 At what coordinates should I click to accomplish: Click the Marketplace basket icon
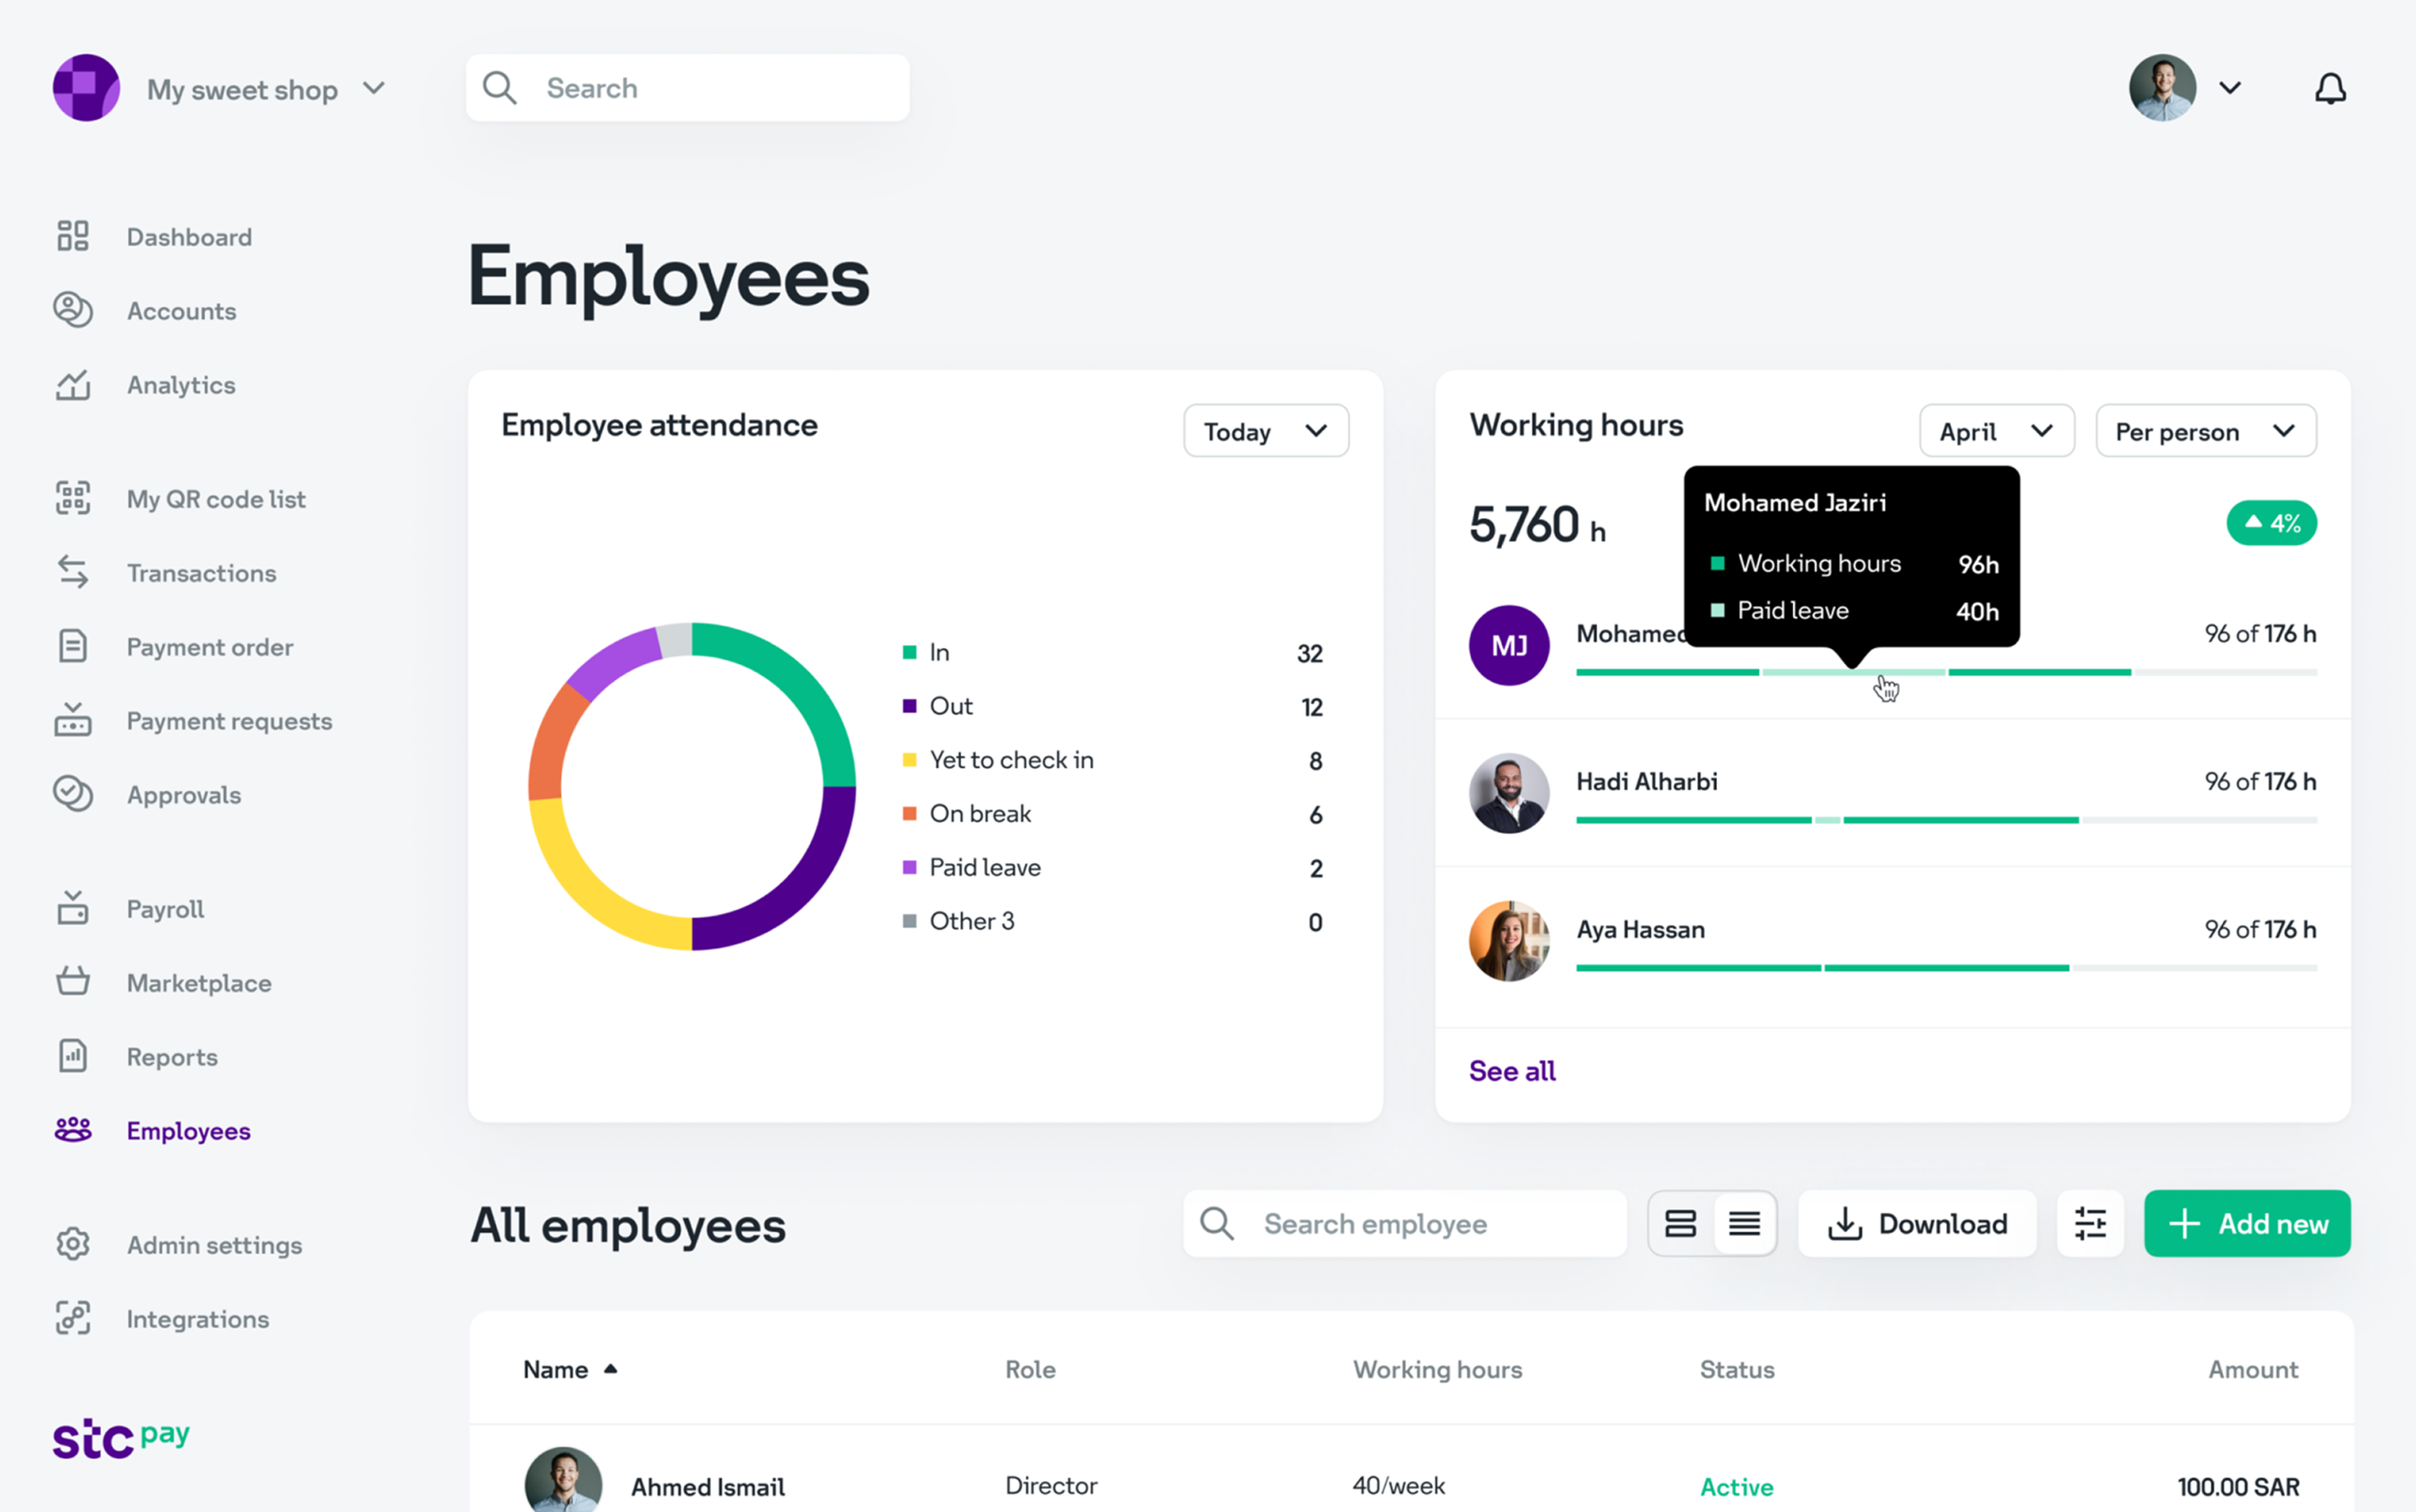[73, 982]
